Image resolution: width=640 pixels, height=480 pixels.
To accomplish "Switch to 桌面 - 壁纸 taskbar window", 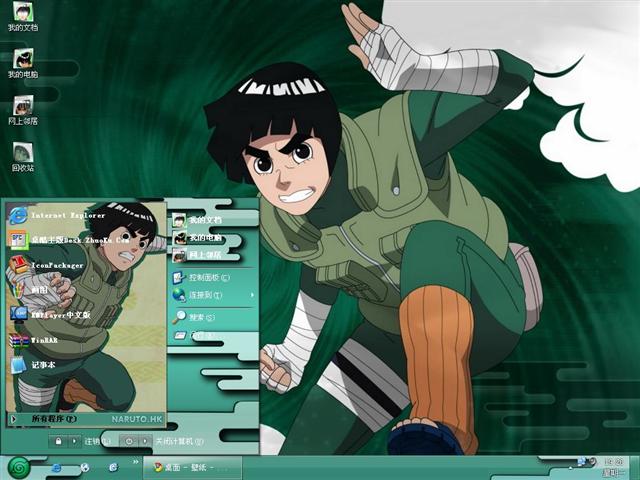I will (x=192, y=468).
